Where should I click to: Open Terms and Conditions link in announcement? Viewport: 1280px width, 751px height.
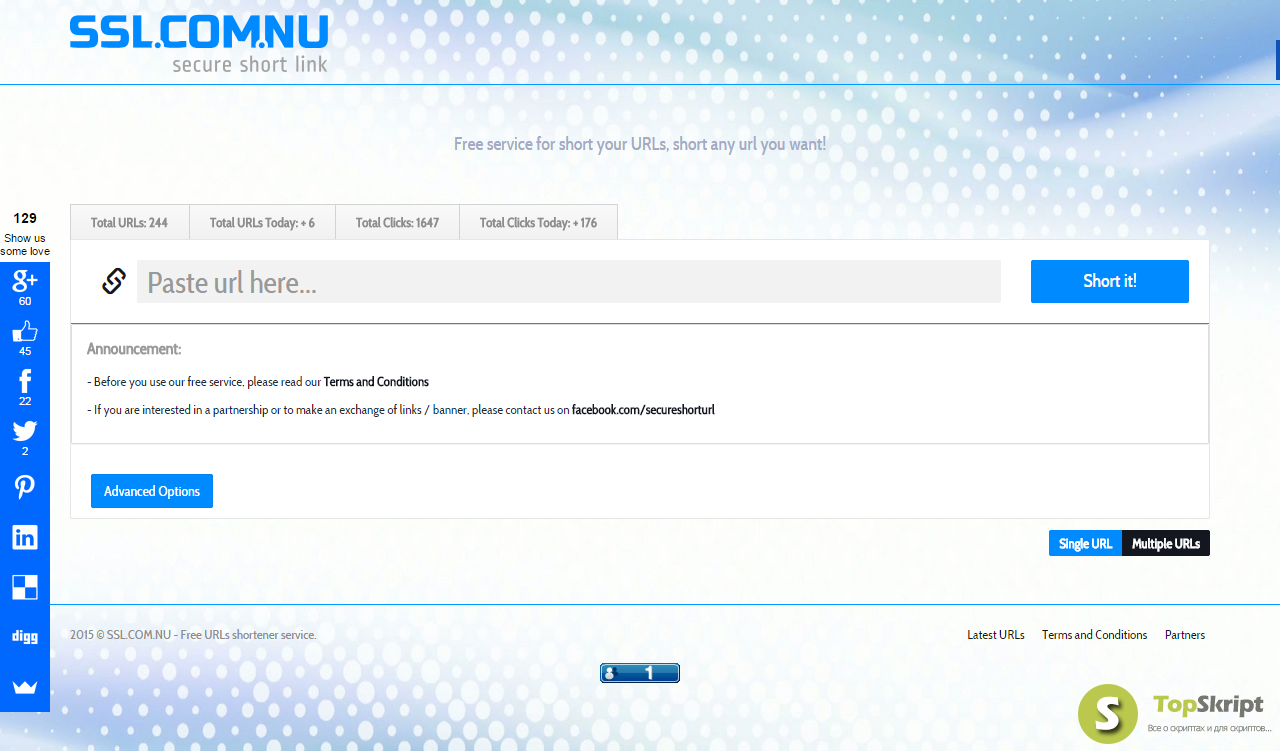tap(376, 382)
